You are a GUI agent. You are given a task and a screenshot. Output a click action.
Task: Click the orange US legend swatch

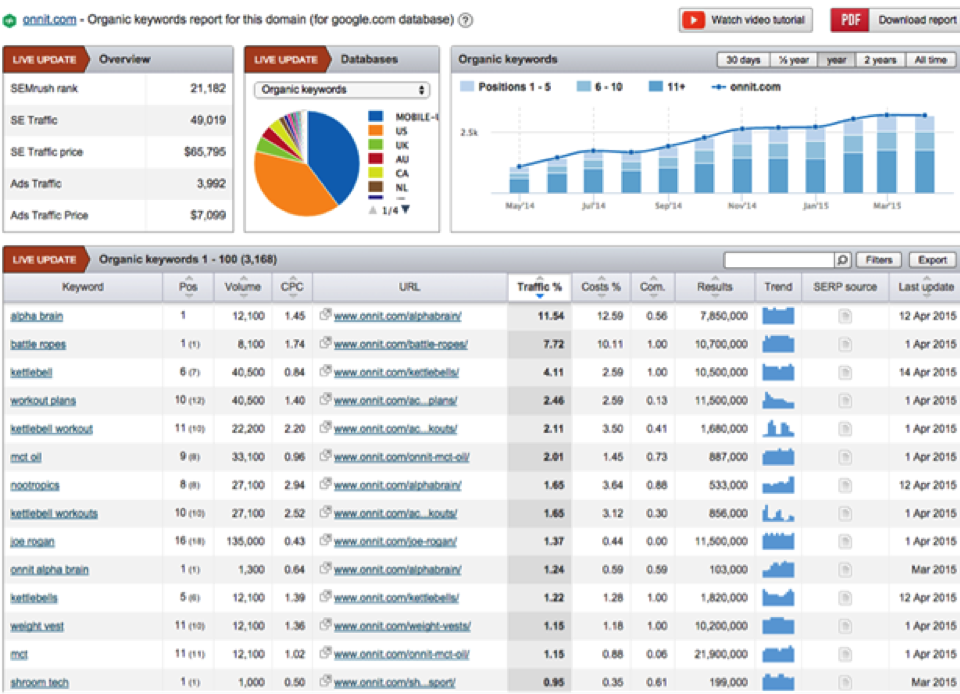point(375,130)
